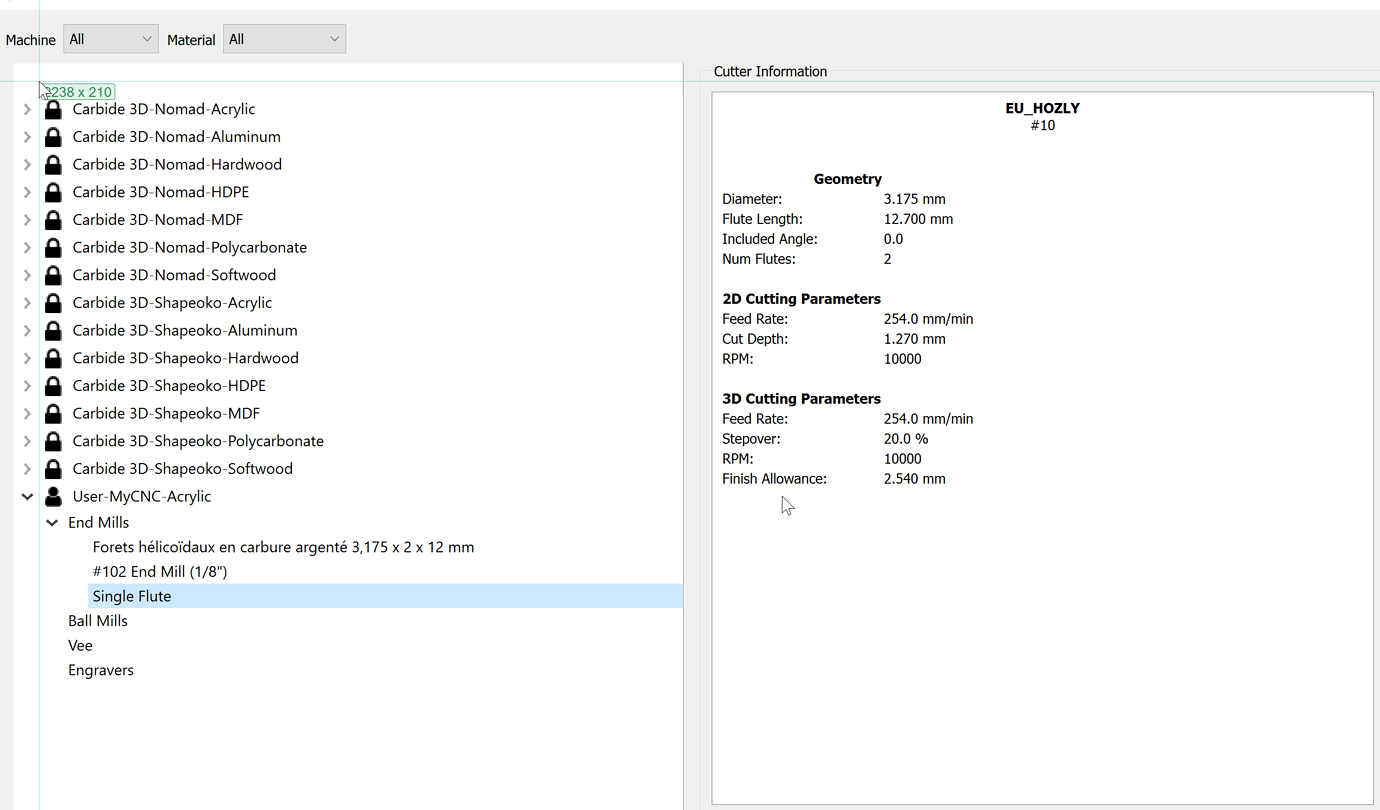Expand Carbide 3D-Shapeoko-MDF library
Viewport: 1380px width, 810px height.
coord(27,413)
